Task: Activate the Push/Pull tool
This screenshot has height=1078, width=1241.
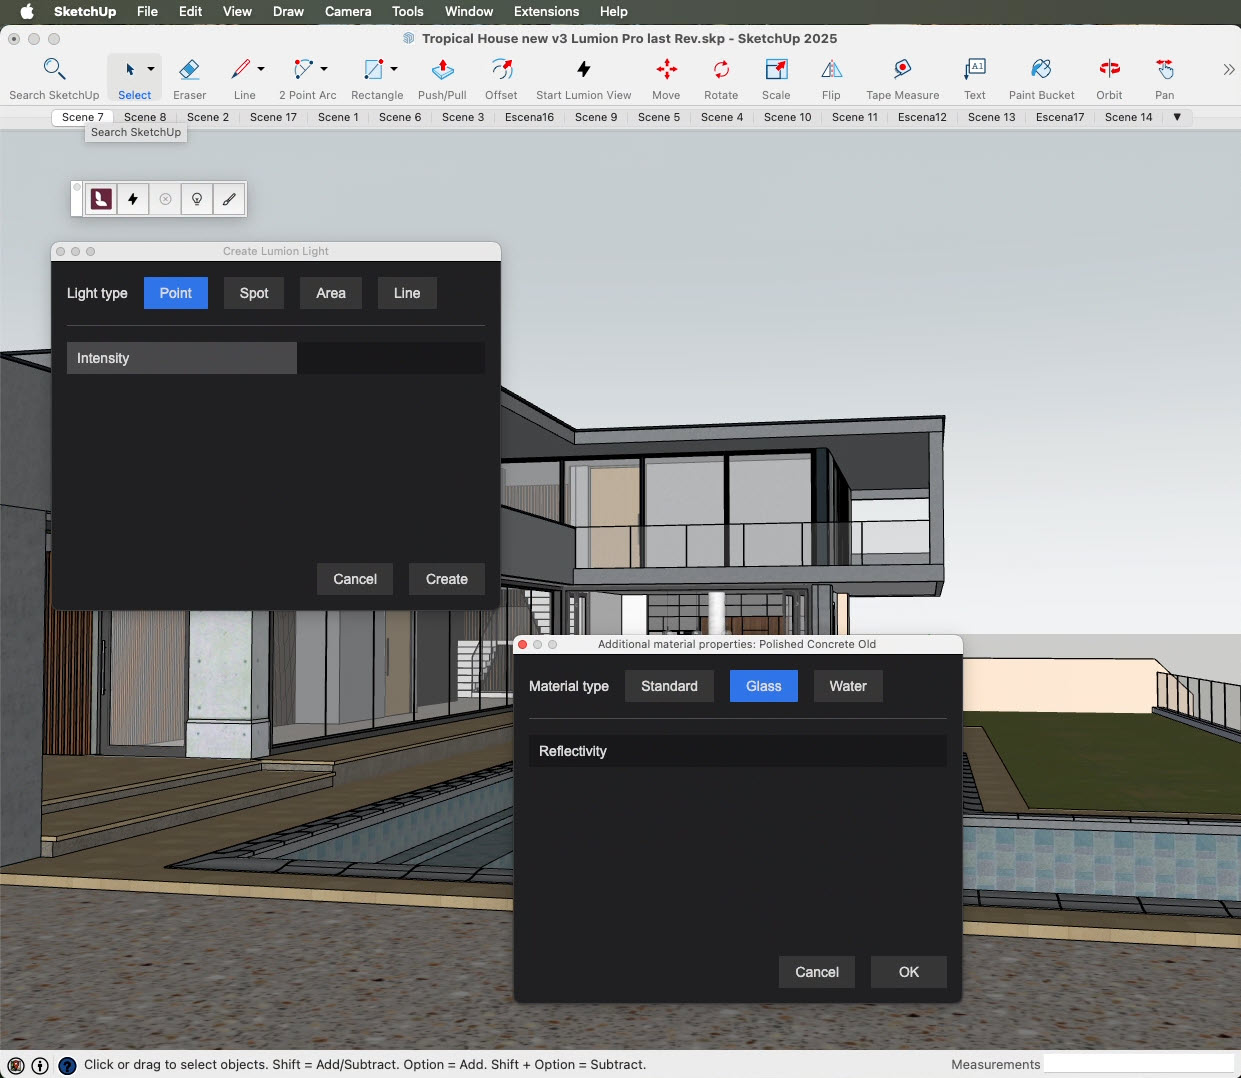Action: click(x=442, y=72)
